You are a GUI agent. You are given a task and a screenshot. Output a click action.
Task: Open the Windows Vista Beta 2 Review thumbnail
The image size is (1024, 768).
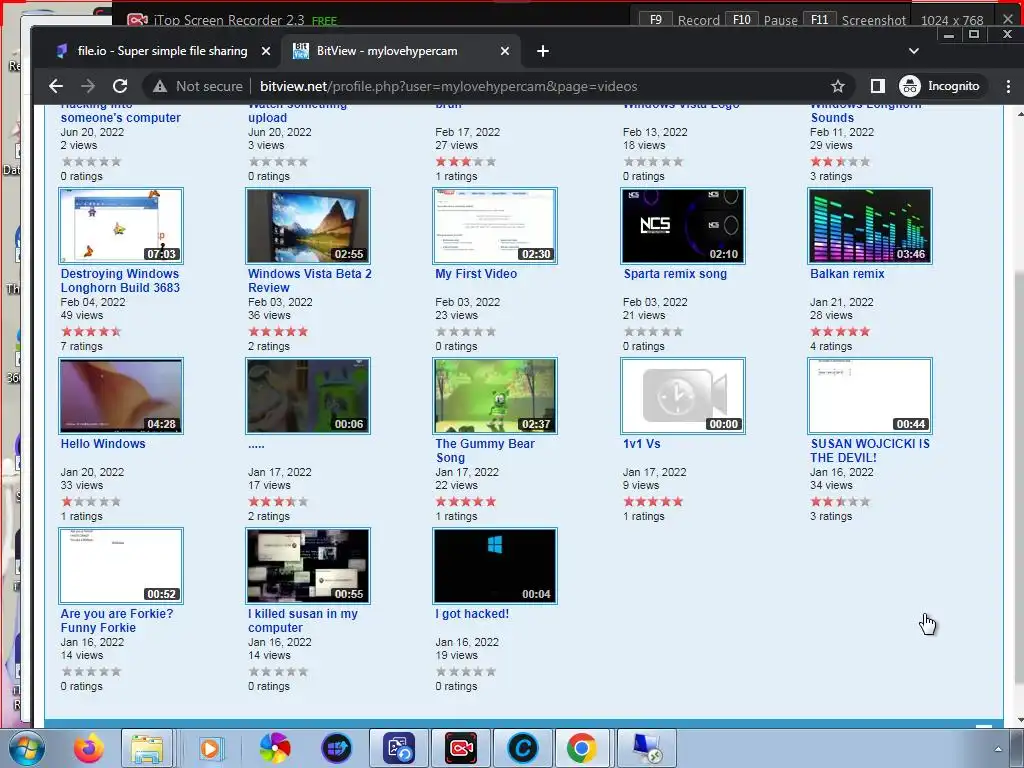click(308, 226)
